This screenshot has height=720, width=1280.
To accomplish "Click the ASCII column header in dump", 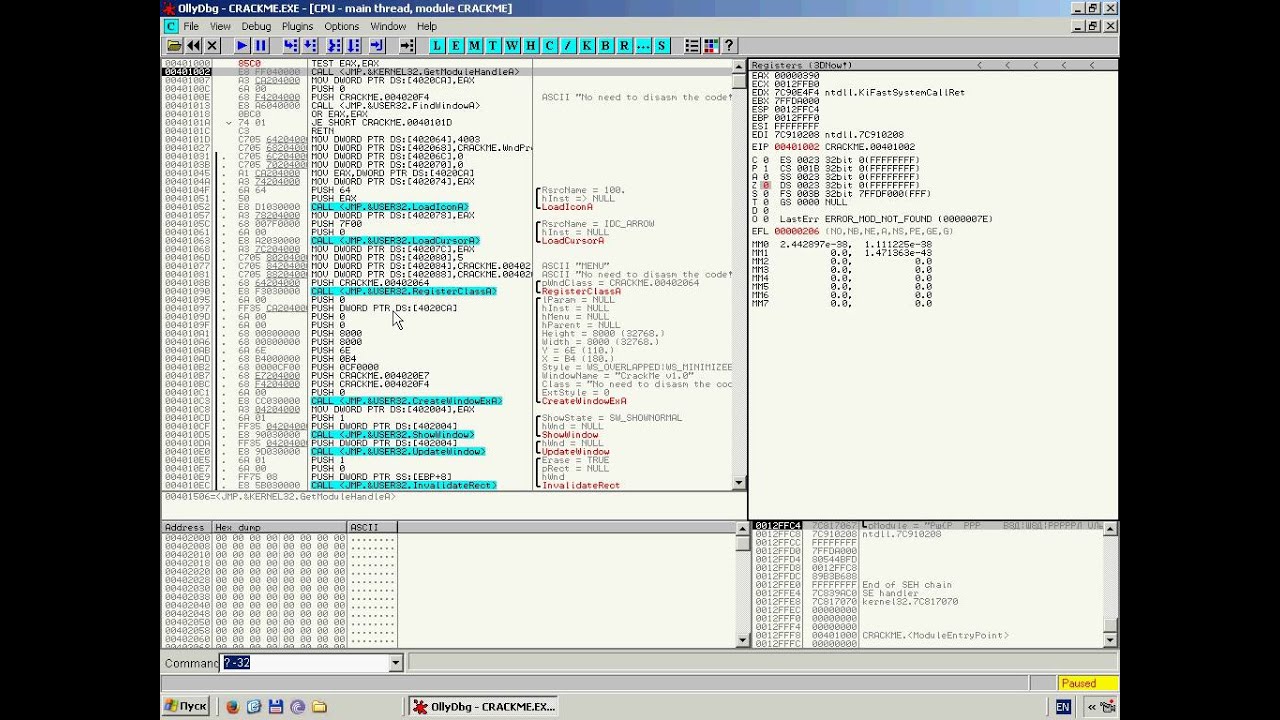I will click(x=372, y=527).
